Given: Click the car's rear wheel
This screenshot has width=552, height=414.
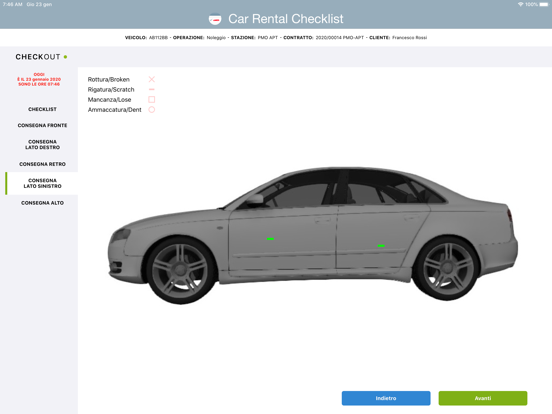Looking at the screenshot, I should pyautogui.click(x=447, y=268).
